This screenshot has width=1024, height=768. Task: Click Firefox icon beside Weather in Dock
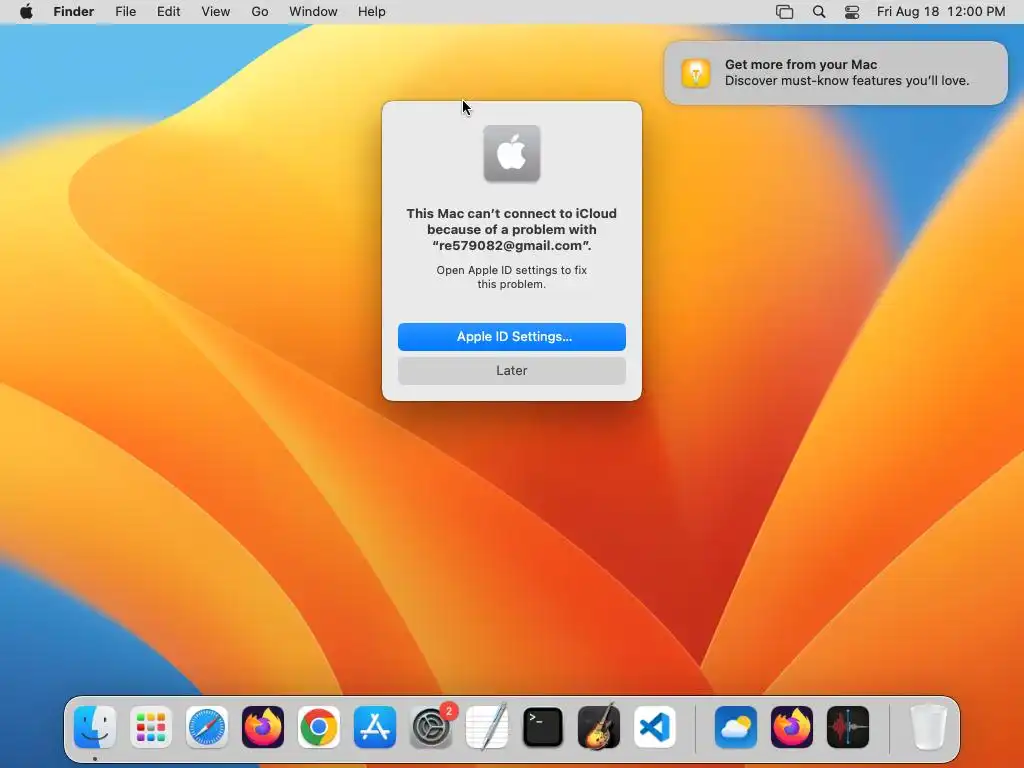[792, 727]
